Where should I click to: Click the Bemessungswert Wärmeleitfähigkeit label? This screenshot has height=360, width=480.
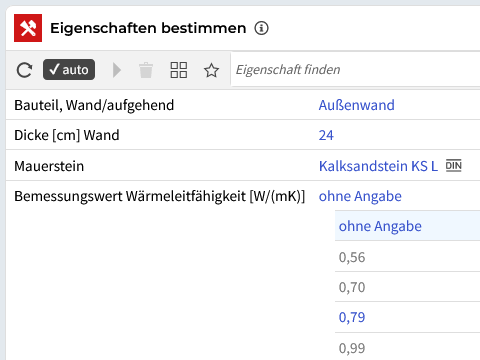[x=160, y=196]
